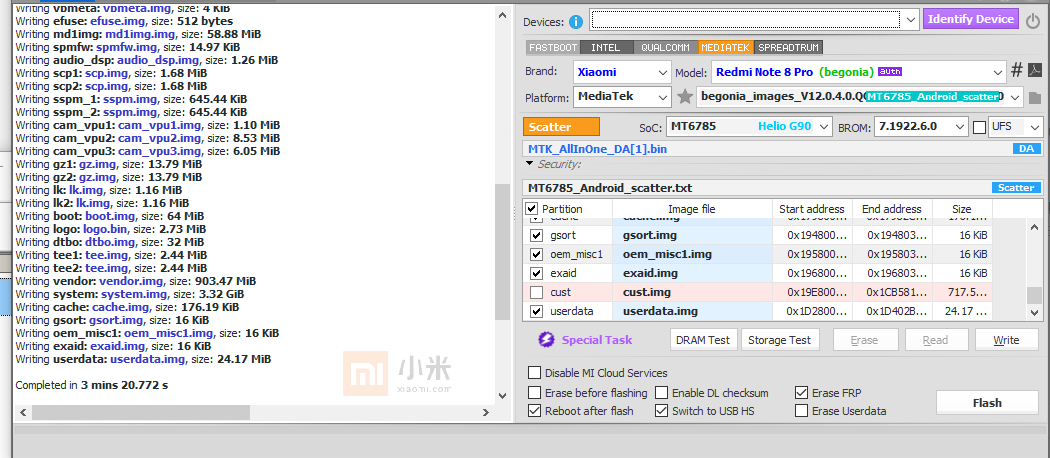Click the partition table vertical scrollbar thumb
The width and height of the screenshot is (1050, 458).
tap(1035, 295)
